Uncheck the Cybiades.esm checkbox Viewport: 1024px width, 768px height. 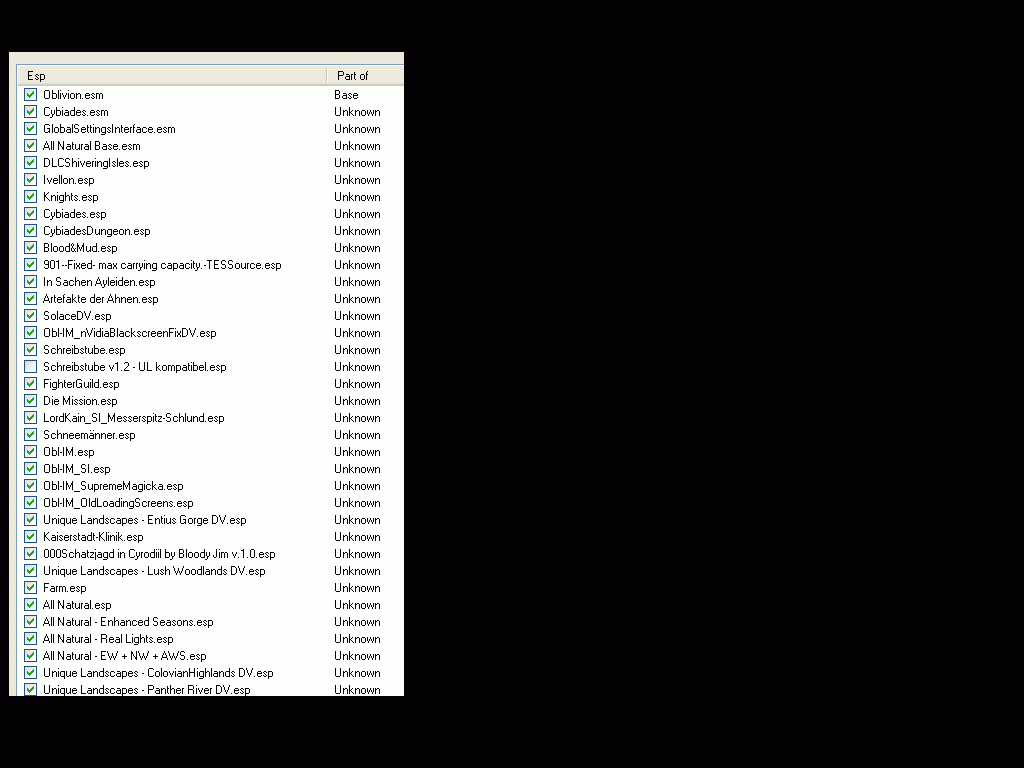point(31,112)
